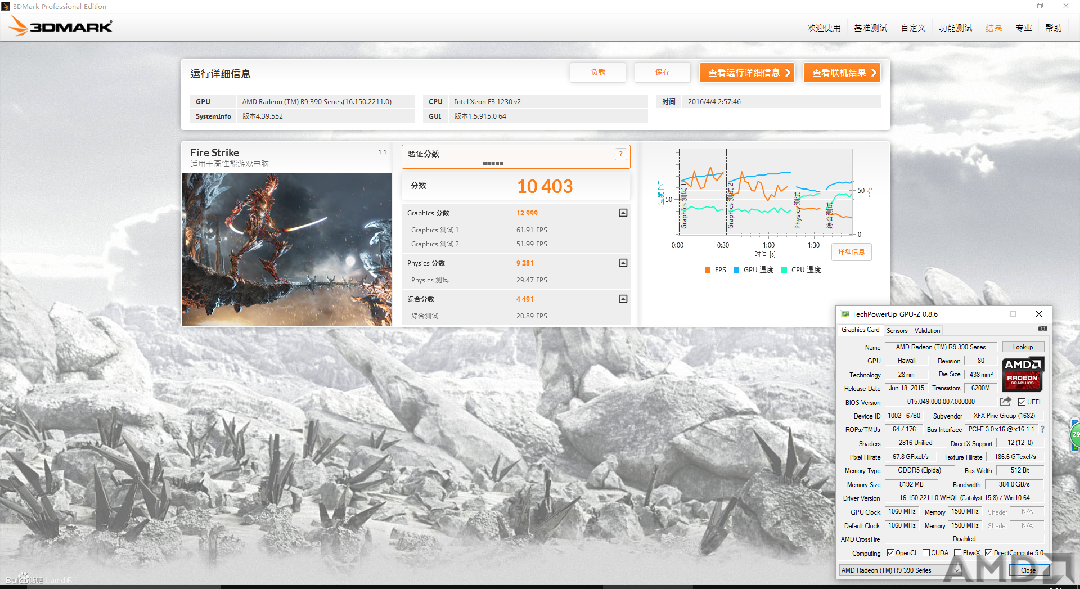
Task: Click the FPS and temperature line chart
Action: coord(767,193)
